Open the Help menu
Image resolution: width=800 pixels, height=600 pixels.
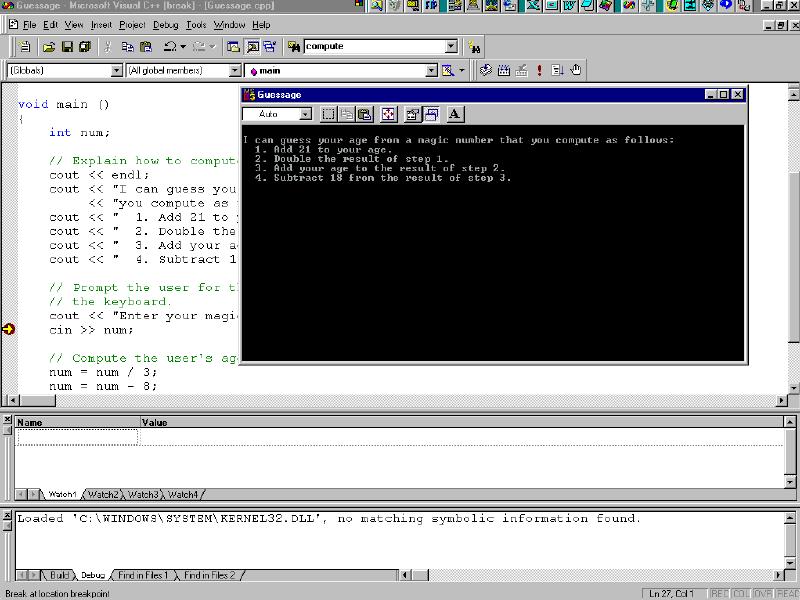(x=261, y=25)
